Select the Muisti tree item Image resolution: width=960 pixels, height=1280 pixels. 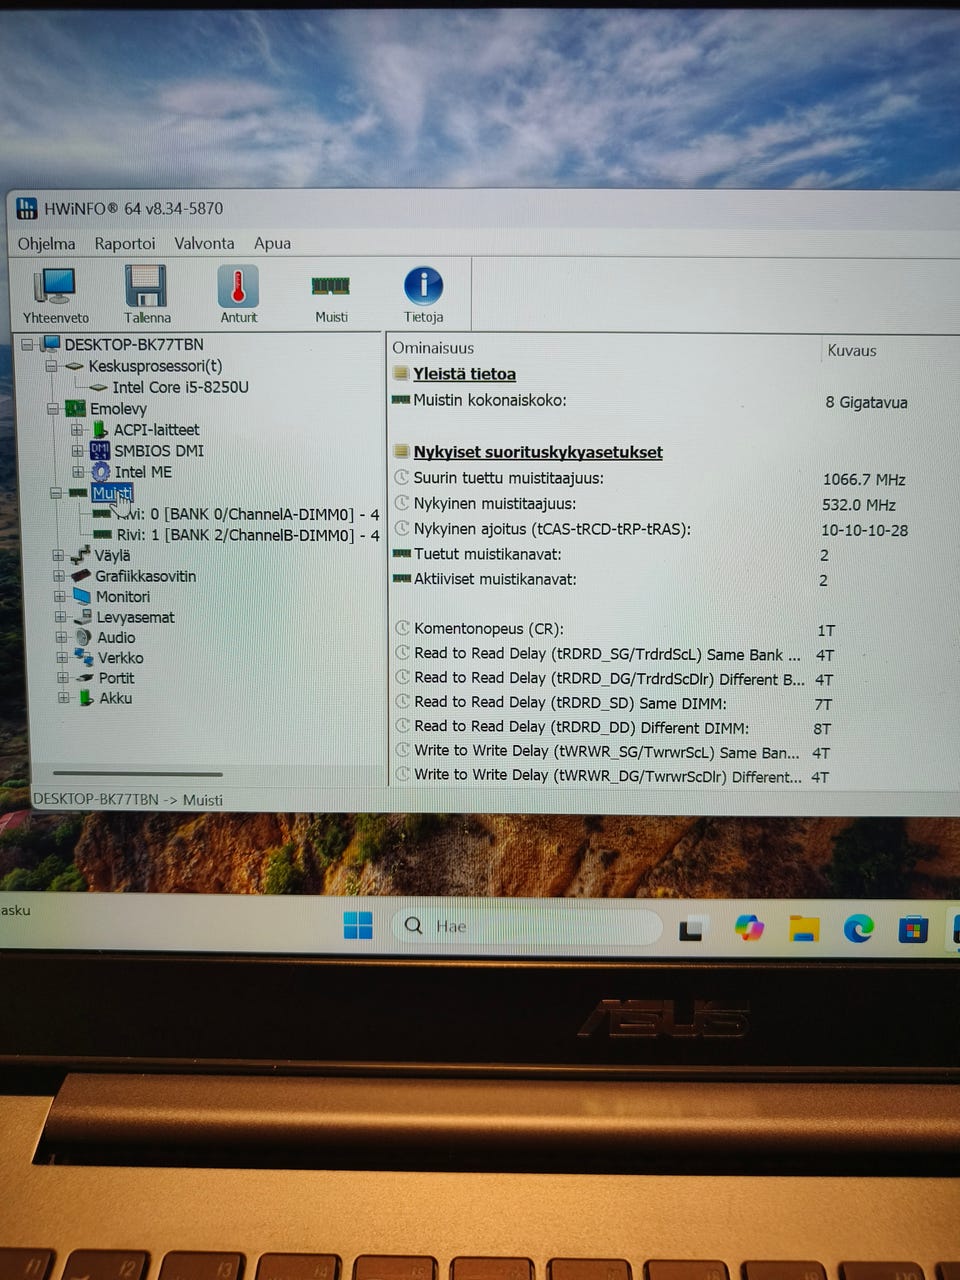111,493
